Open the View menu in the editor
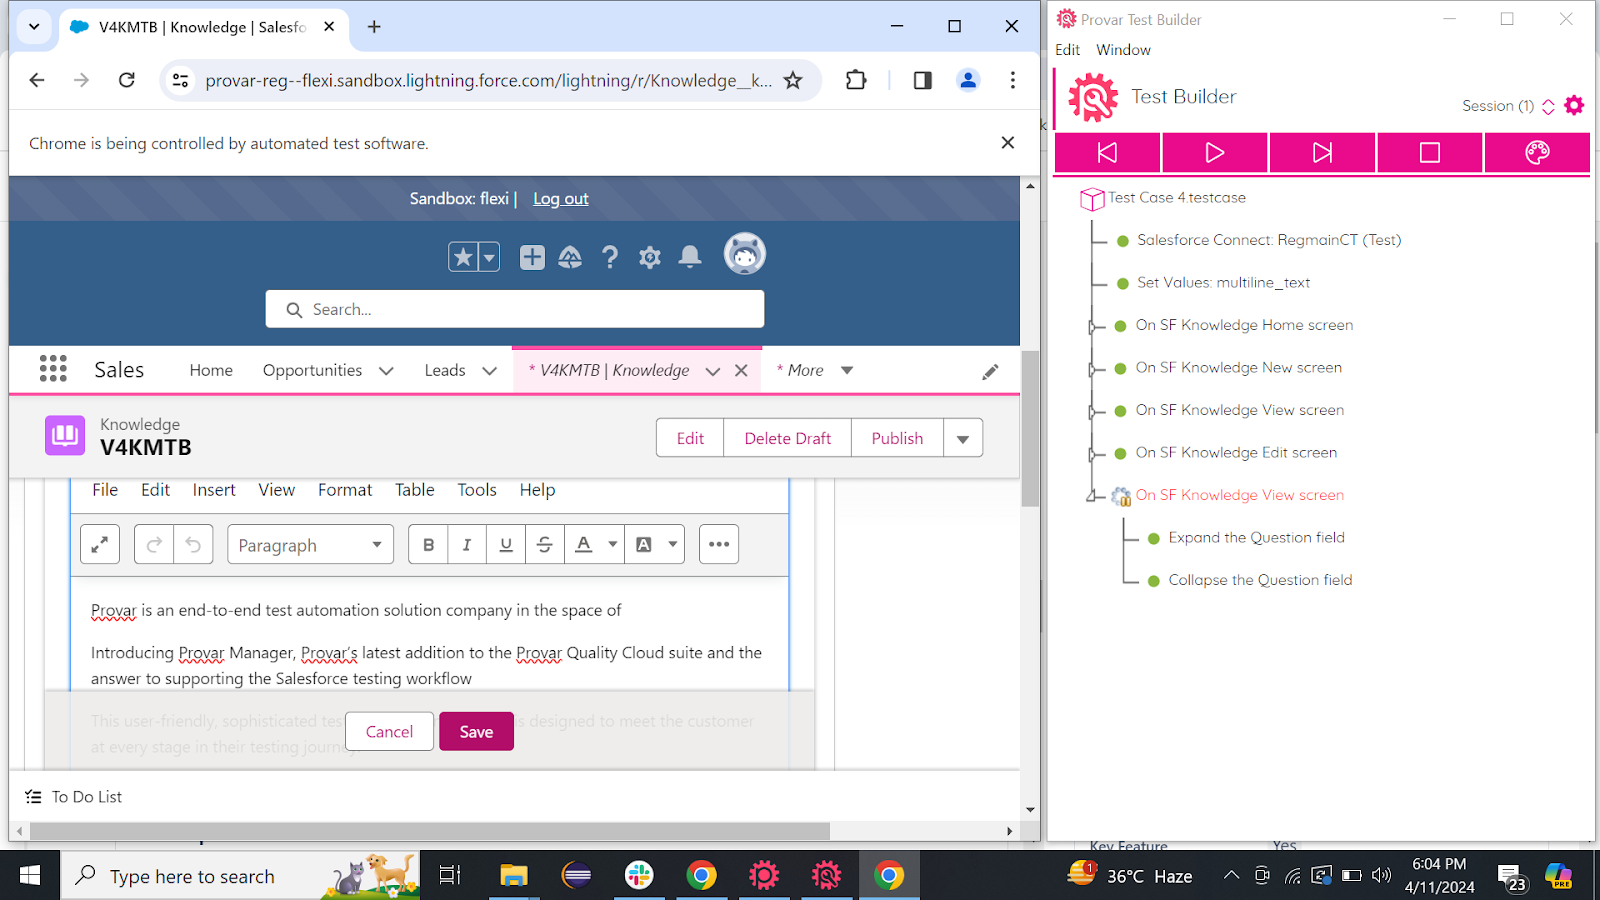This screenshot has height=900, width=1600. [x=277, y=490]
